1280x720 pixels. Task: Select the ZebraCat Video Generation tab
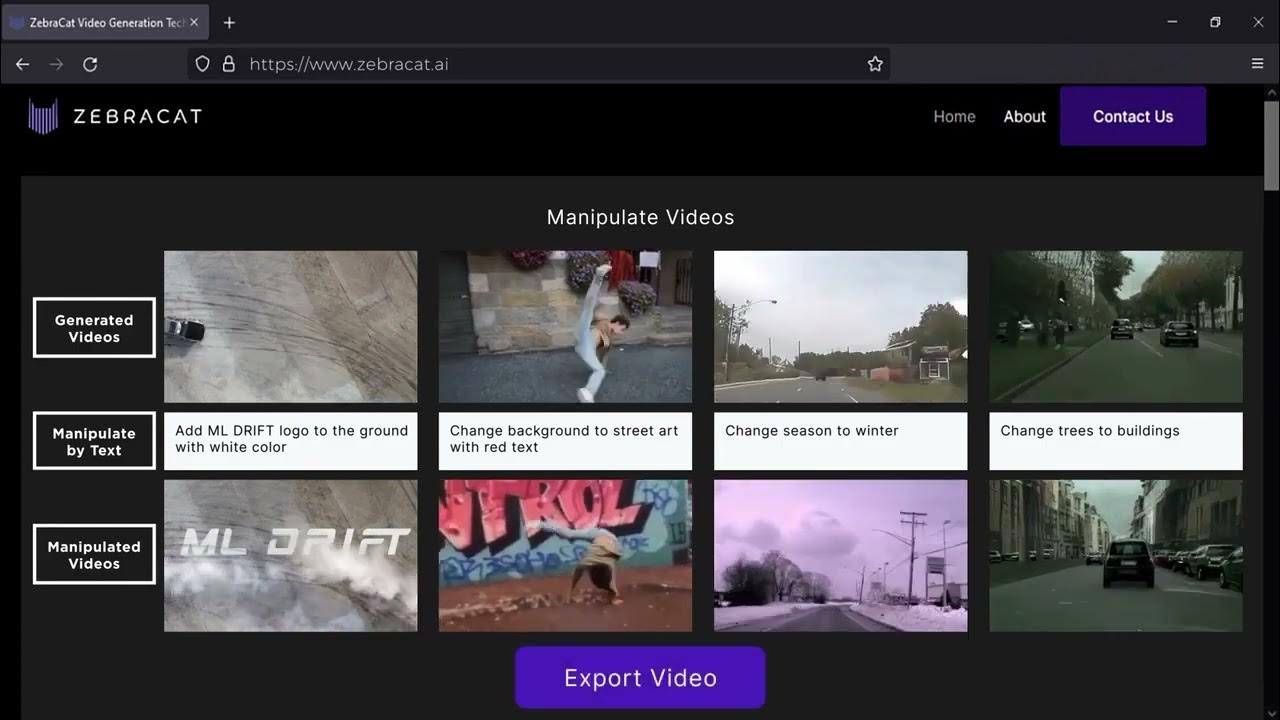105,22
